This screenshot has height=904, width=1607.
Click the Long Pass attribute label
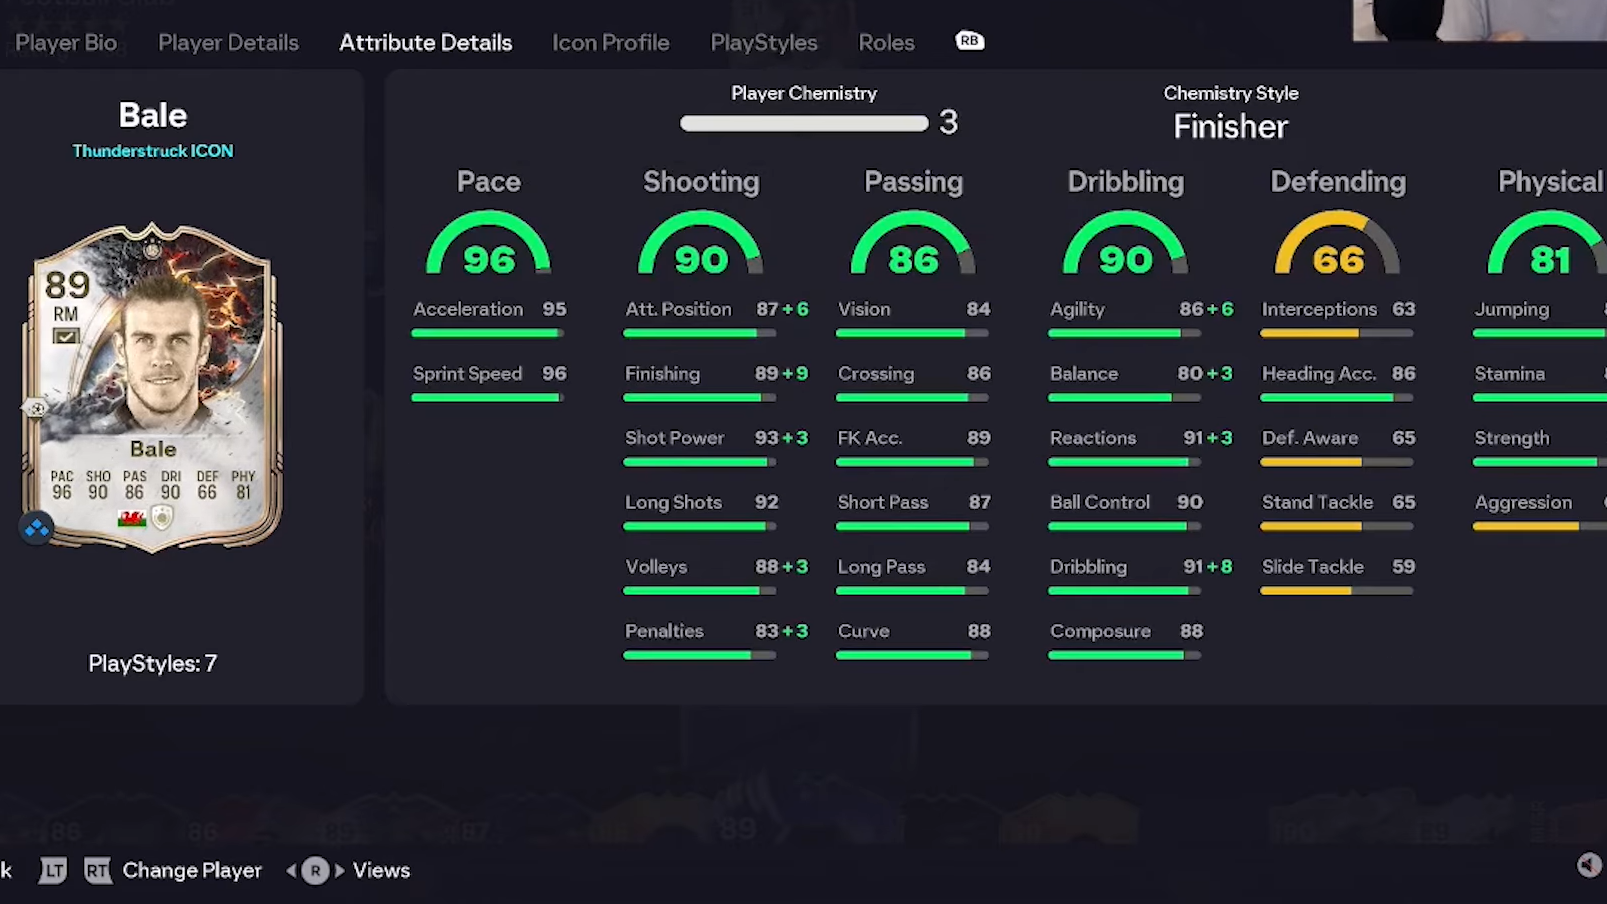(882, 567)
